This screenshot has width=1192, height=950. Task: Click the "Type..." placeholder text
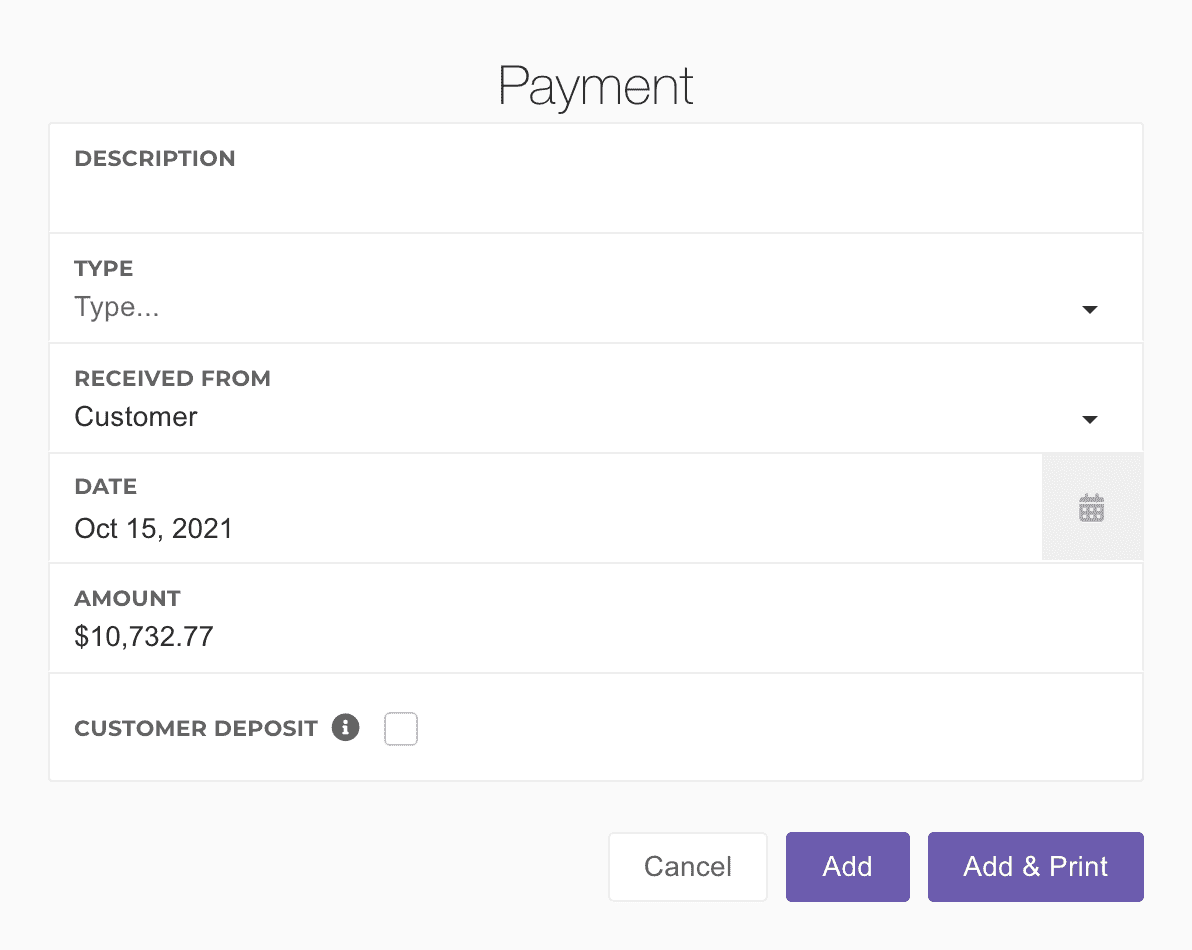pos(117,308)
